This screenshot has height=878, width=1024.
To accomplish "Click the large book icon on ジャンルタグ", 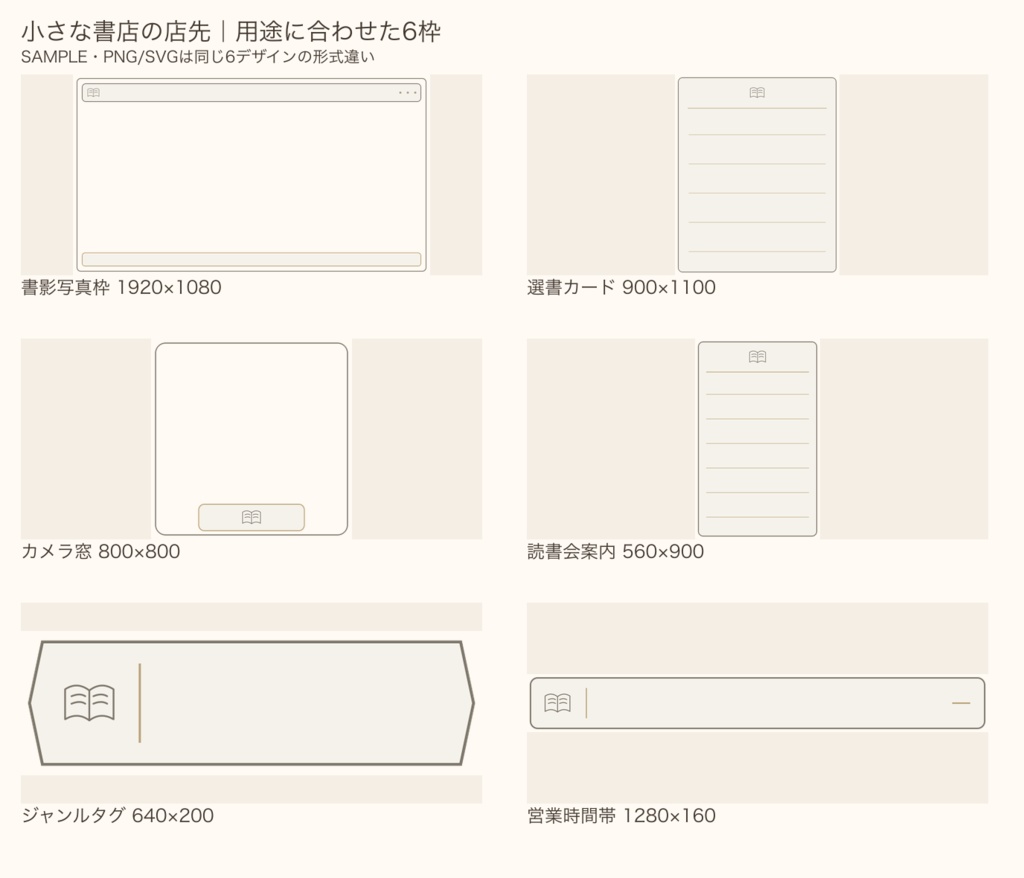I will (89, 702).
